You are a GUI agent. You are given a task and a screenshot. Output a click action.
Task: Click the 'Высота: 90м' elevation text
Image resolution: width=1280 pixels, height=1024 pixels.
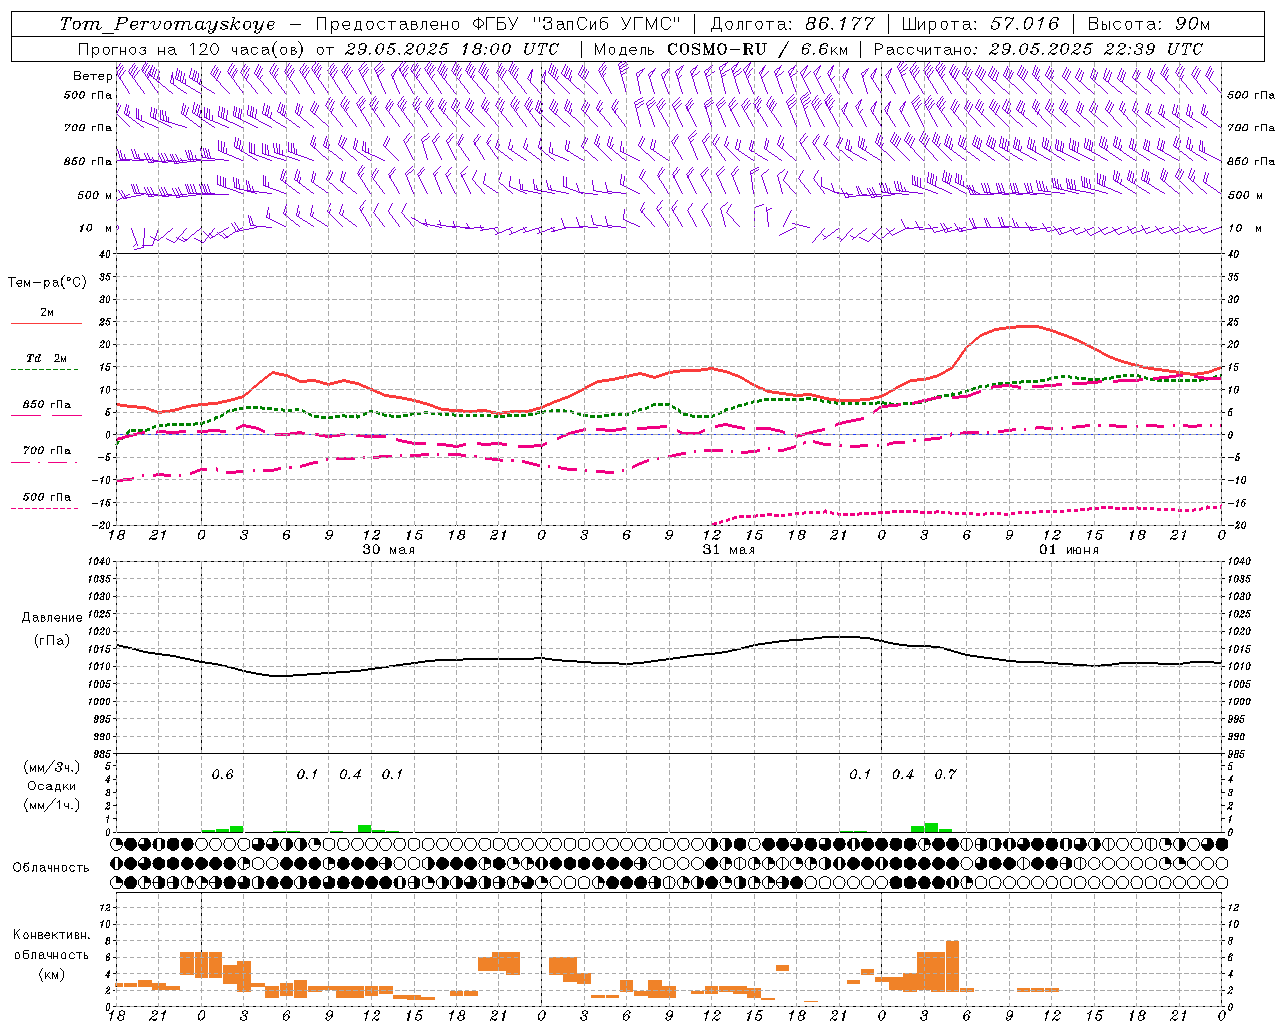(1148, 24)
